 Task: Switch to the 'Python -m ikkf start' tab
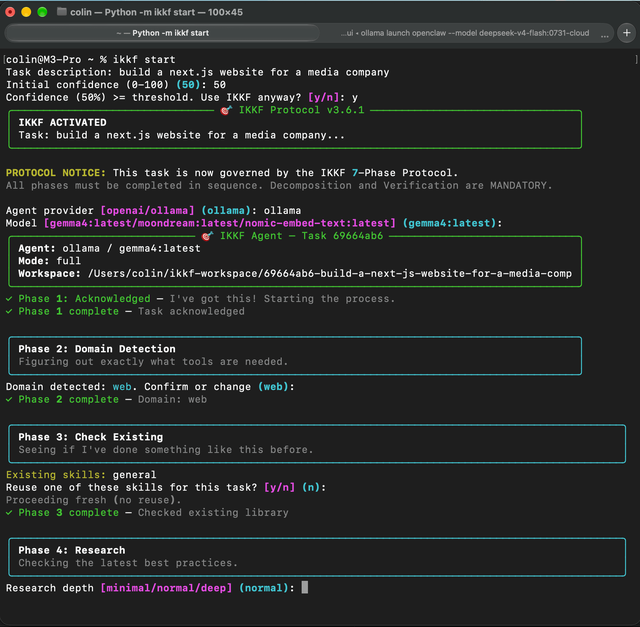[x=162, y=33]
